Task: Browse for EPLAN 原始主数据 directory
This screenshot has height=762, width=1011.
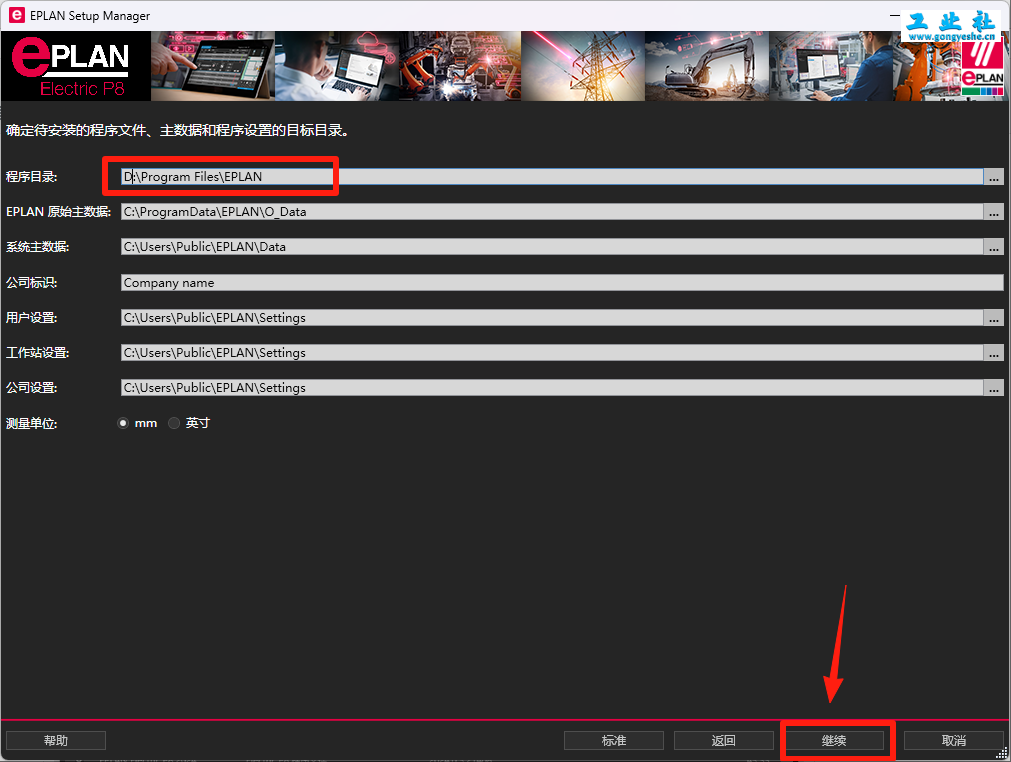Action: [994, 212]
